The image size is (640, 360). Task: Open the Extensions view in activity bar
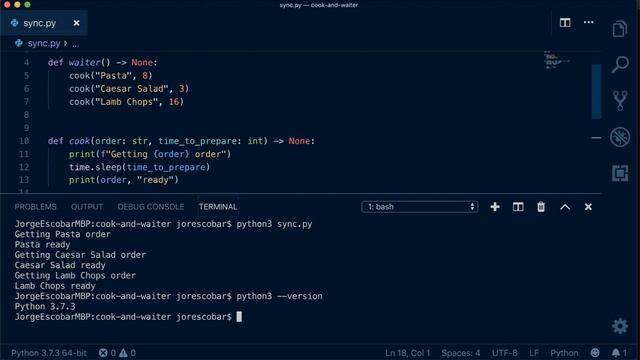620,173
